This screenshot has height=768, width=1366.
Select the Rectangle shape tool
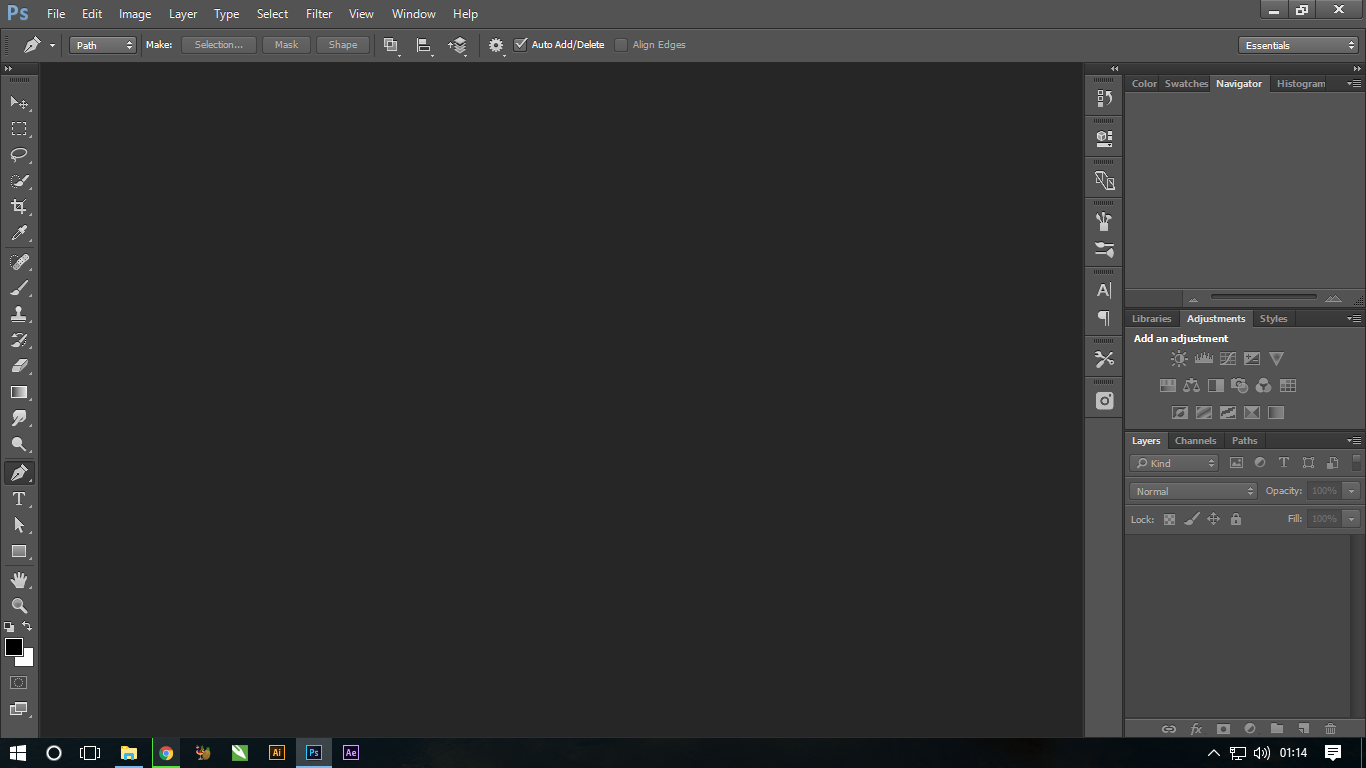(x=19, y=551)
